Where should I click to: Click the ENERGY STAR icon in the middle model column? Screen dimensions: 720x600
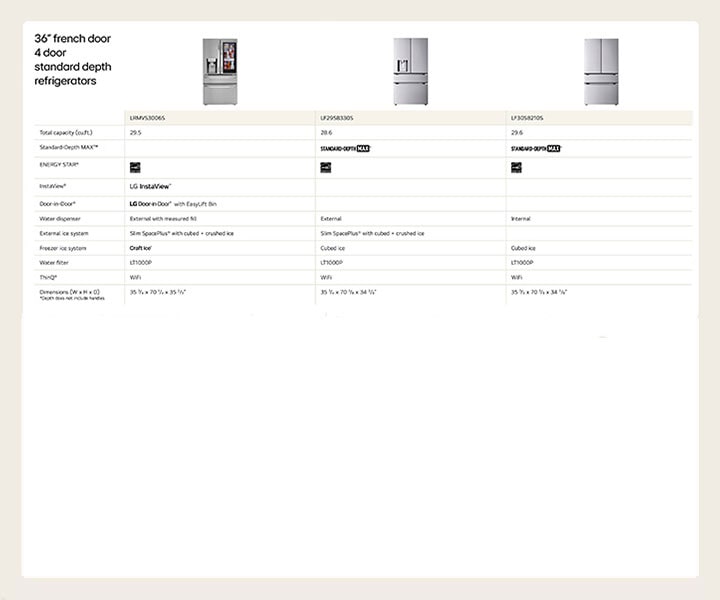click(326, 168)
